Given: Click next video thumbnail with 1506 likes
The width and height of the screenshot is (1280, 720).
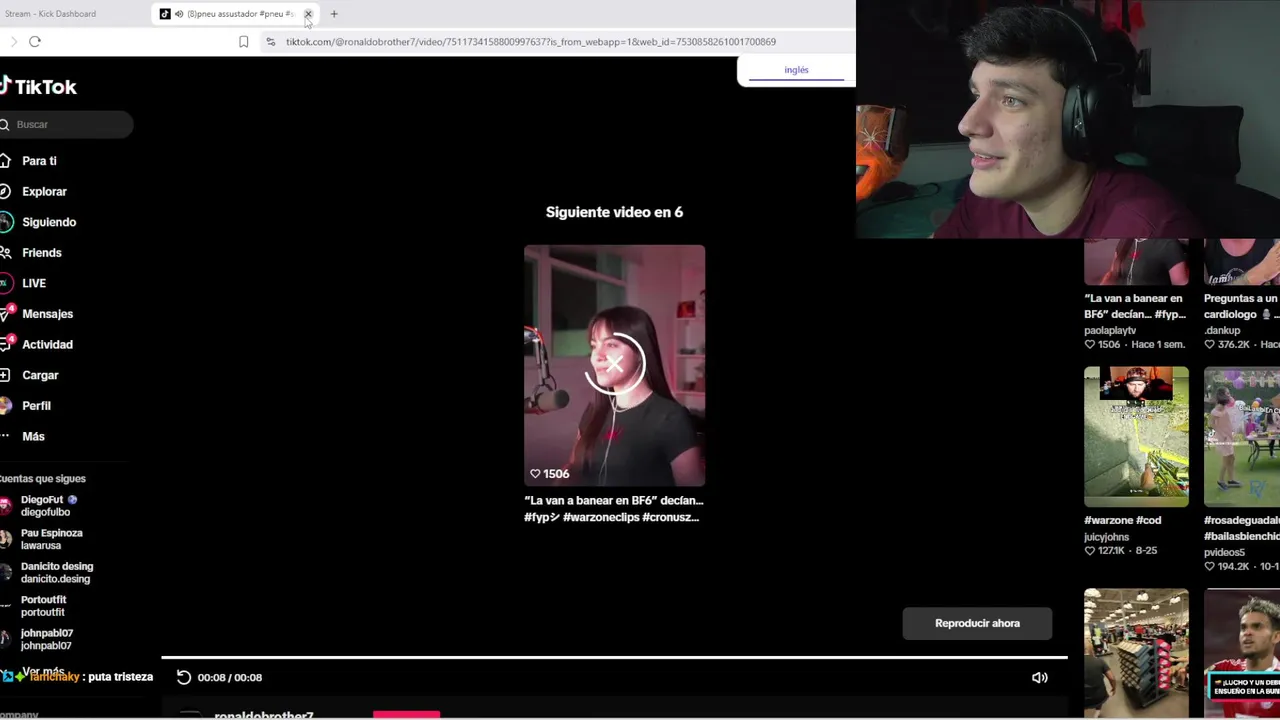Looking at the screenshot, I should (x=614, y=366).
